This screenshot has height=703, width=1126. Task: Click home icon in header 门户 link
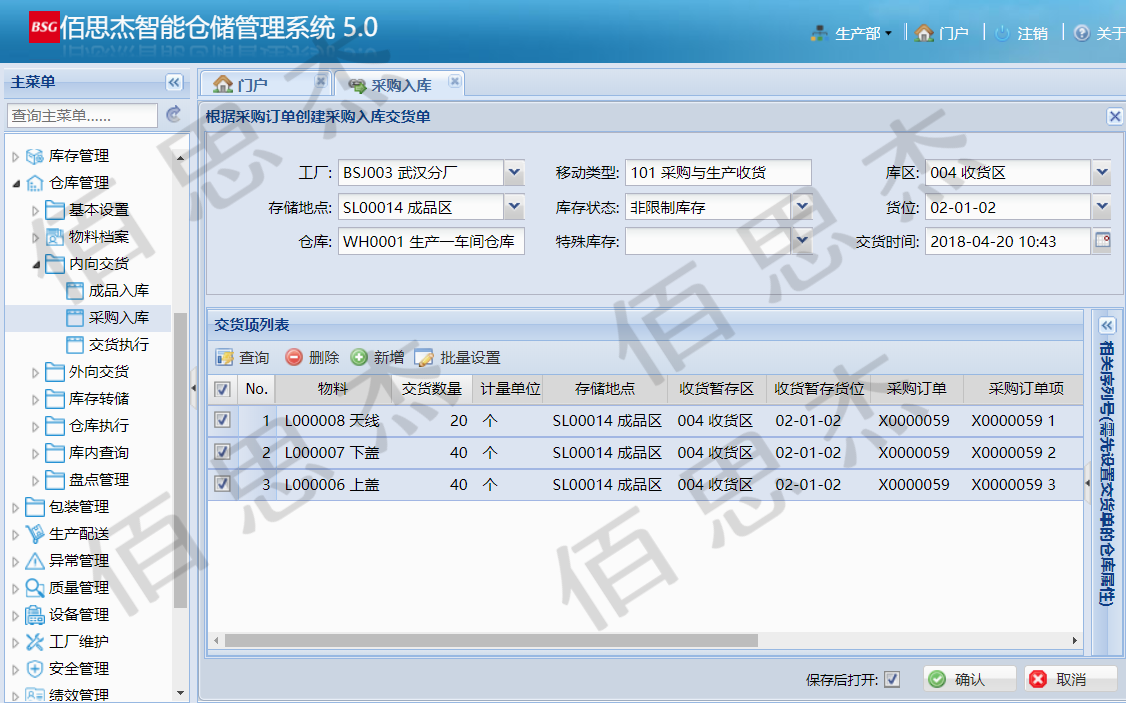pyautogui.click(x=924, y=33)
